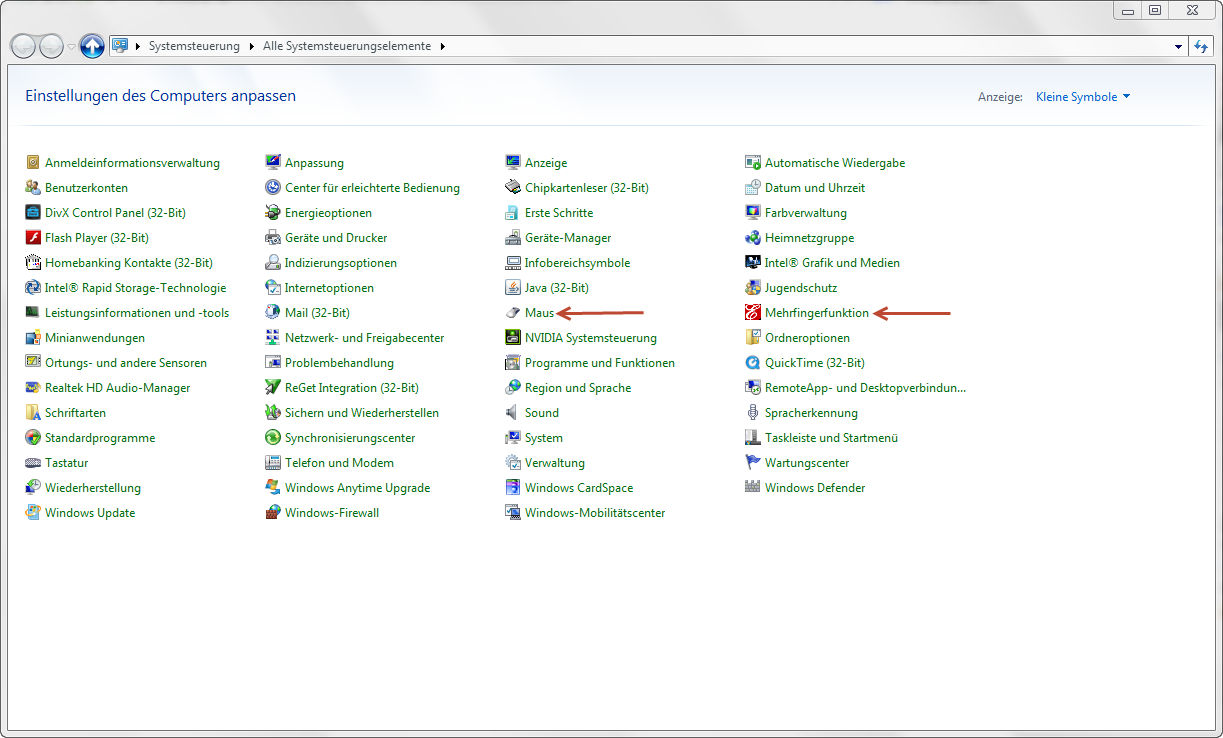This screenshot has height=738, width=1223.
Task: Click the Maus mouse icon
Action: click(x=513, y=313)
